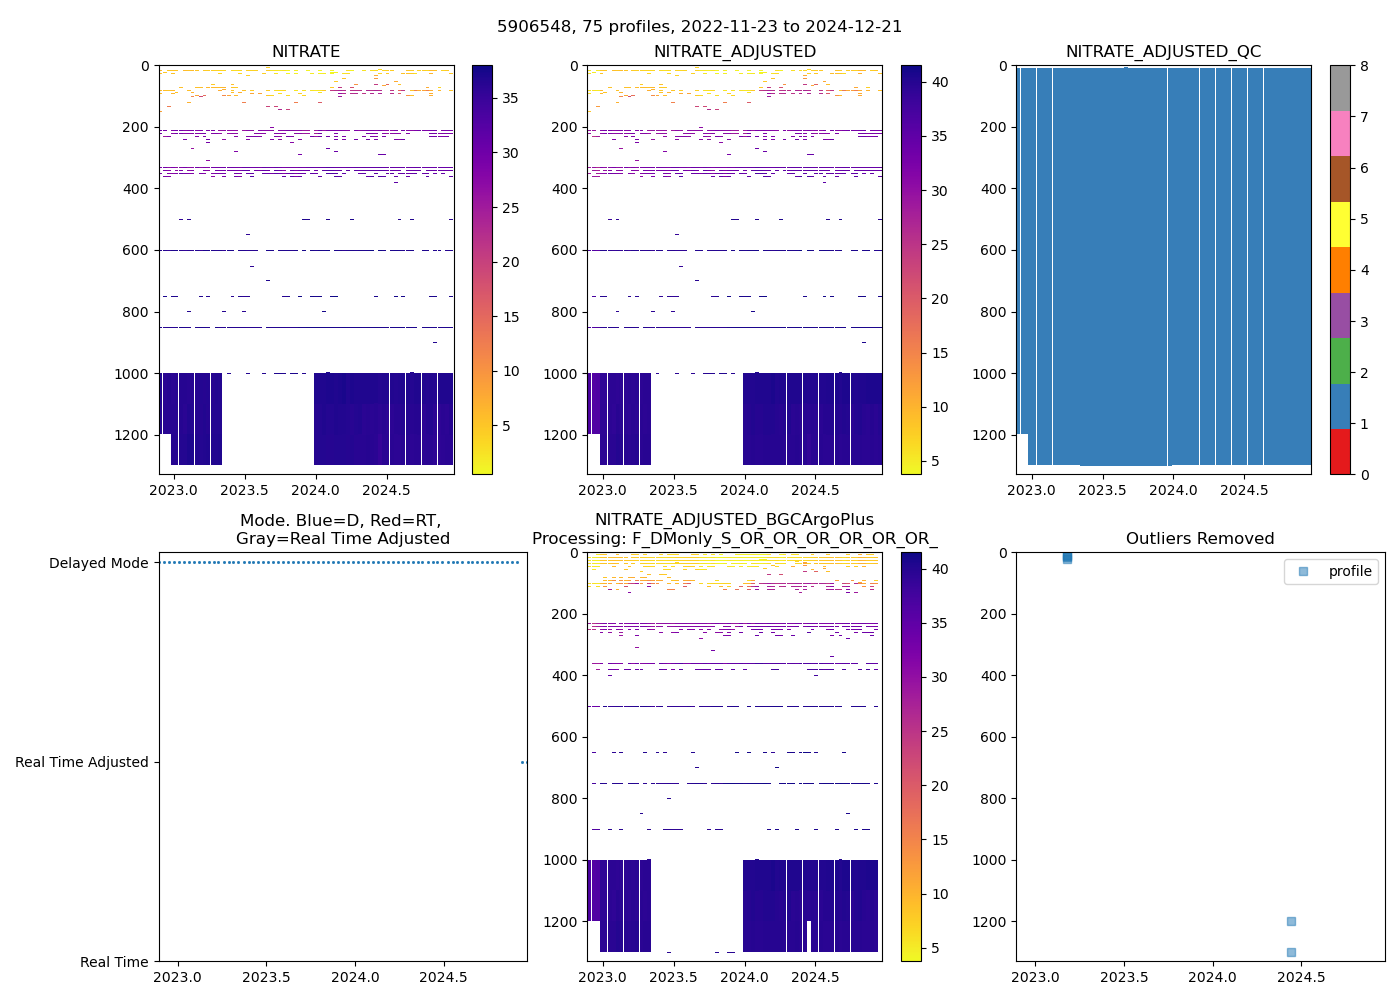This screenshot has height=1000, width=1400.
Task: Click the green segment of the QC colorbar
Action: point(1340,361)
